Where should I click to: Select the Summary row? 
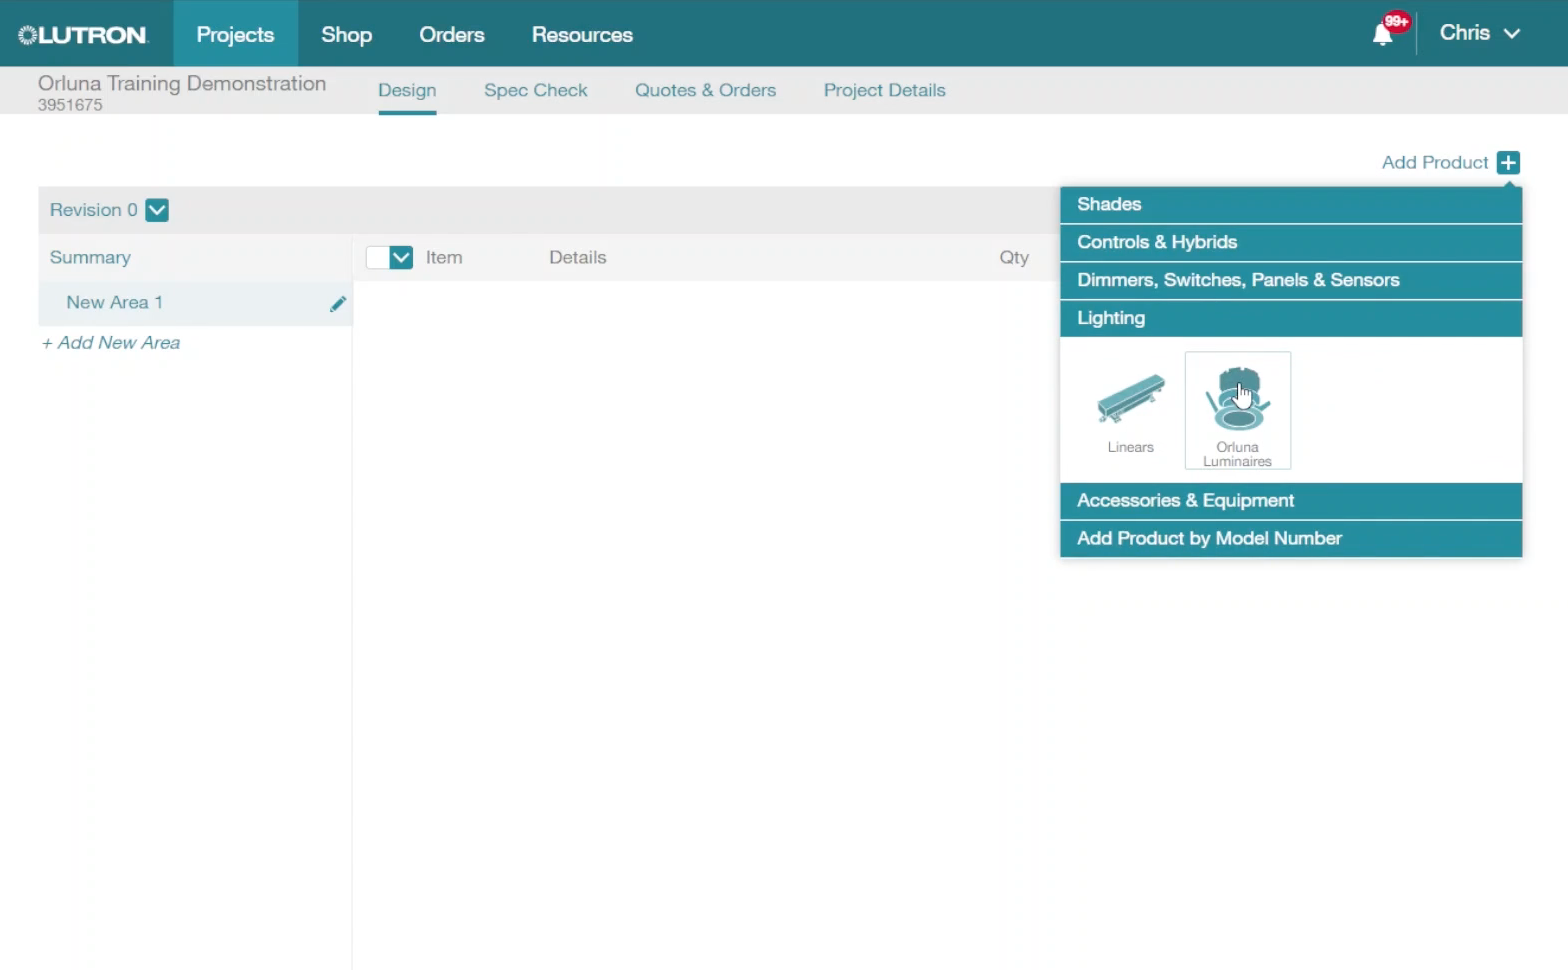point(195,257)
